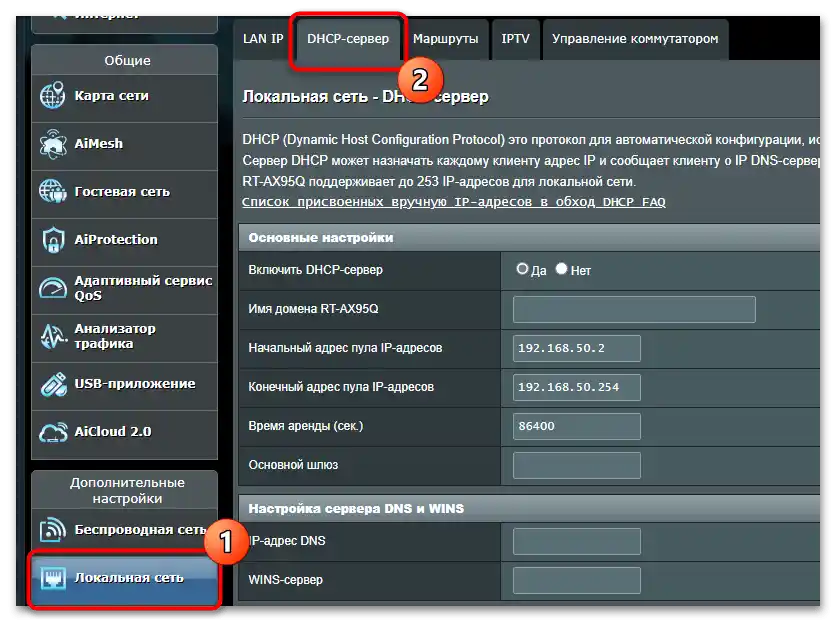Click the USB-приложение icon
836x622 pixels.
pyautogui.click(x=52, y=384)
